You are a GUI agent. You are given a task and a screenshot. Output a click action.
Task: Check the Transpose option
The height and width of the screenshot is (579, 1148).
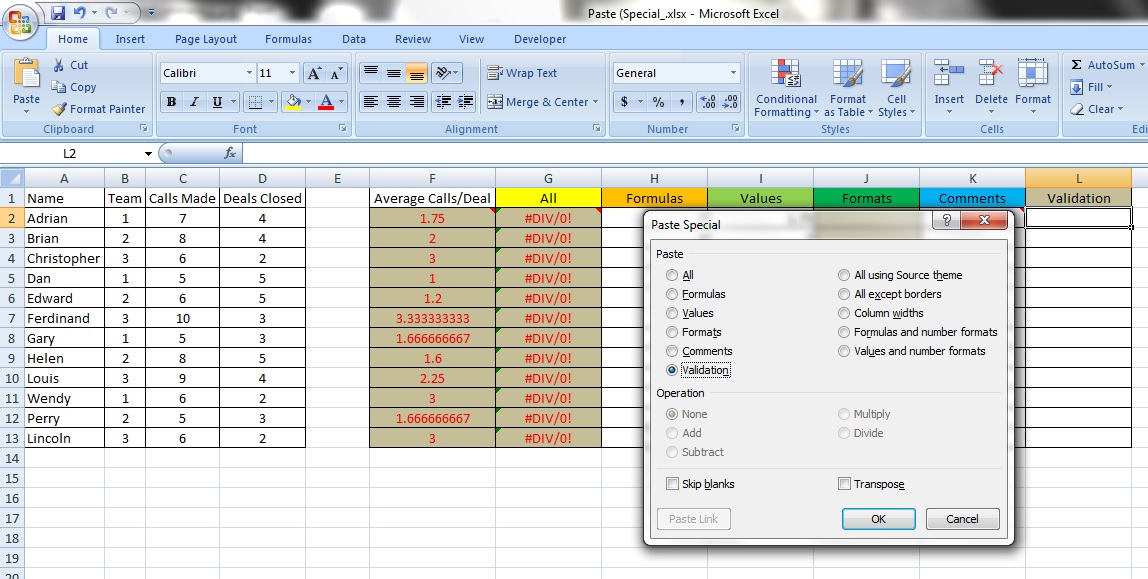click(844, 484)
